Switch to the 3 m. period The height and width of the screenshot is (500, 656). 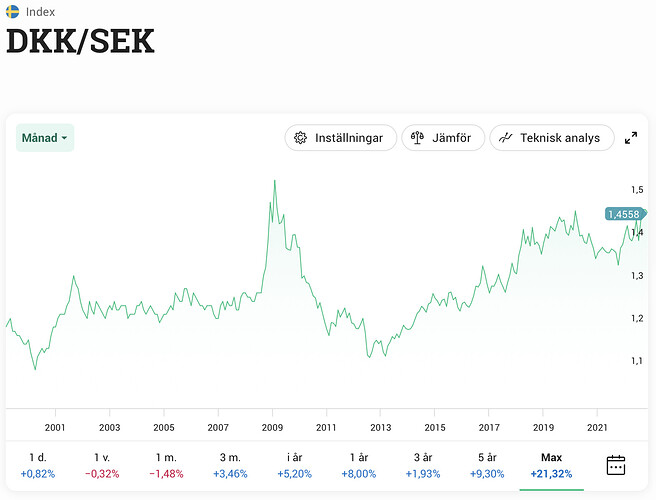click(230, 465)
